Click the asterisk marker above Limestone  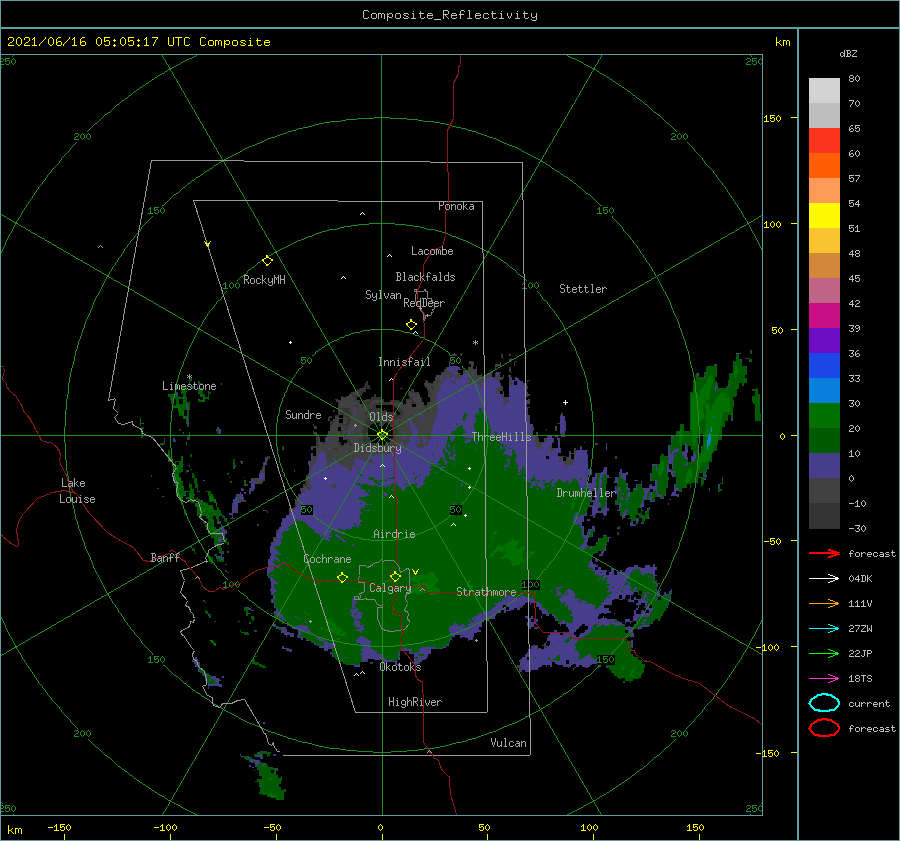(189, 377)
